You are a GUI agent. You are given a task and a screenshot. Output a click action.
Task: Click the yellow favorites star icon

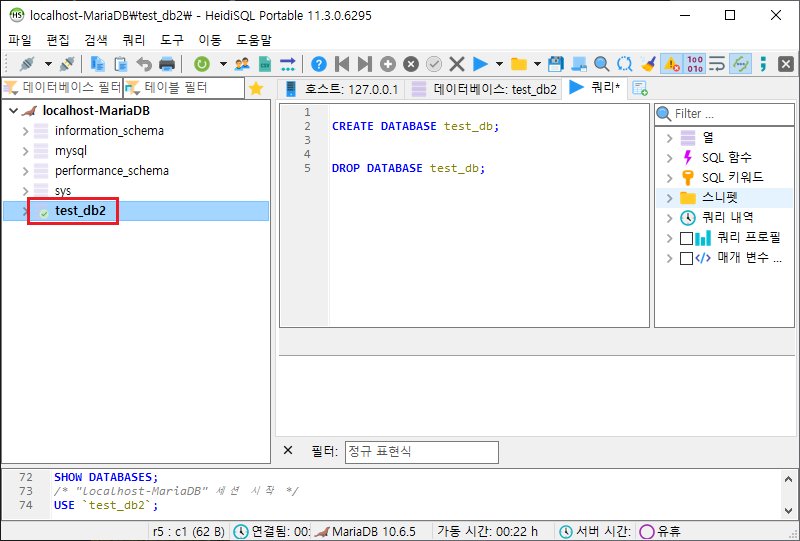[256, 88]
